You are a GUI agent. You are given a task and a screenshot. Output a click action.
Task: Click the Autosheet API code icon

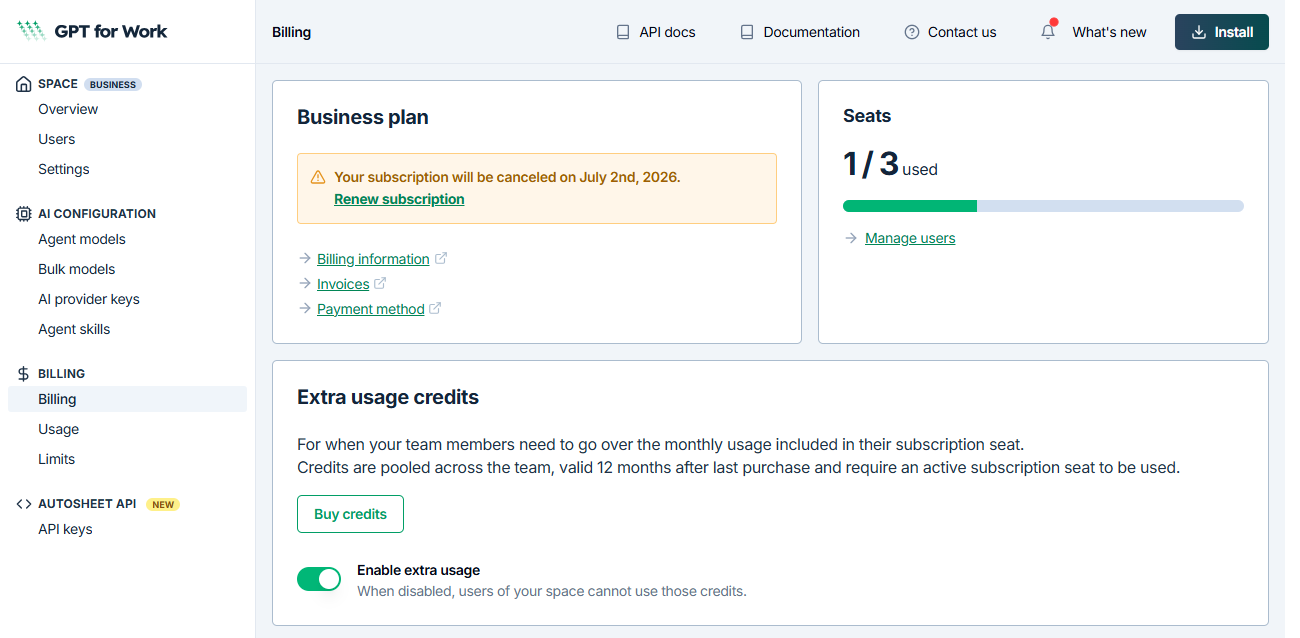coord(24,504)
